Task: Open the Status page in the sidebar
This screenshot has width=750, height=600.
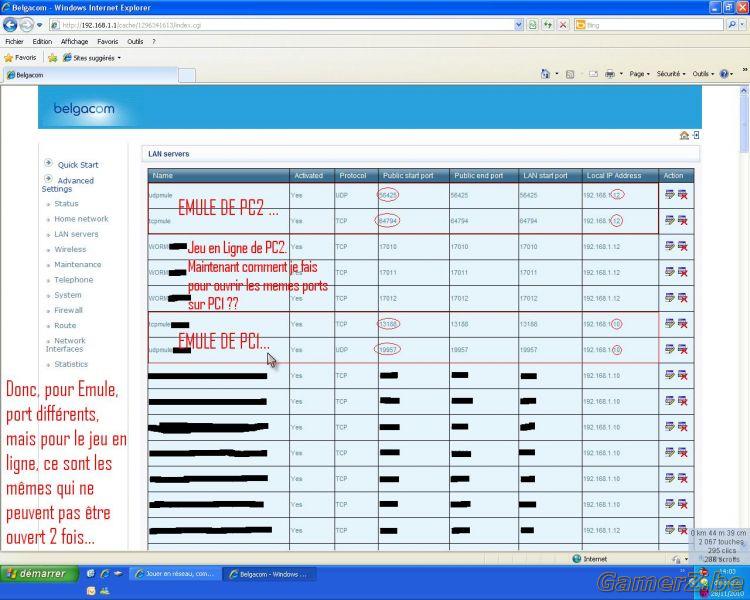Action: click(x=66, y=203)
